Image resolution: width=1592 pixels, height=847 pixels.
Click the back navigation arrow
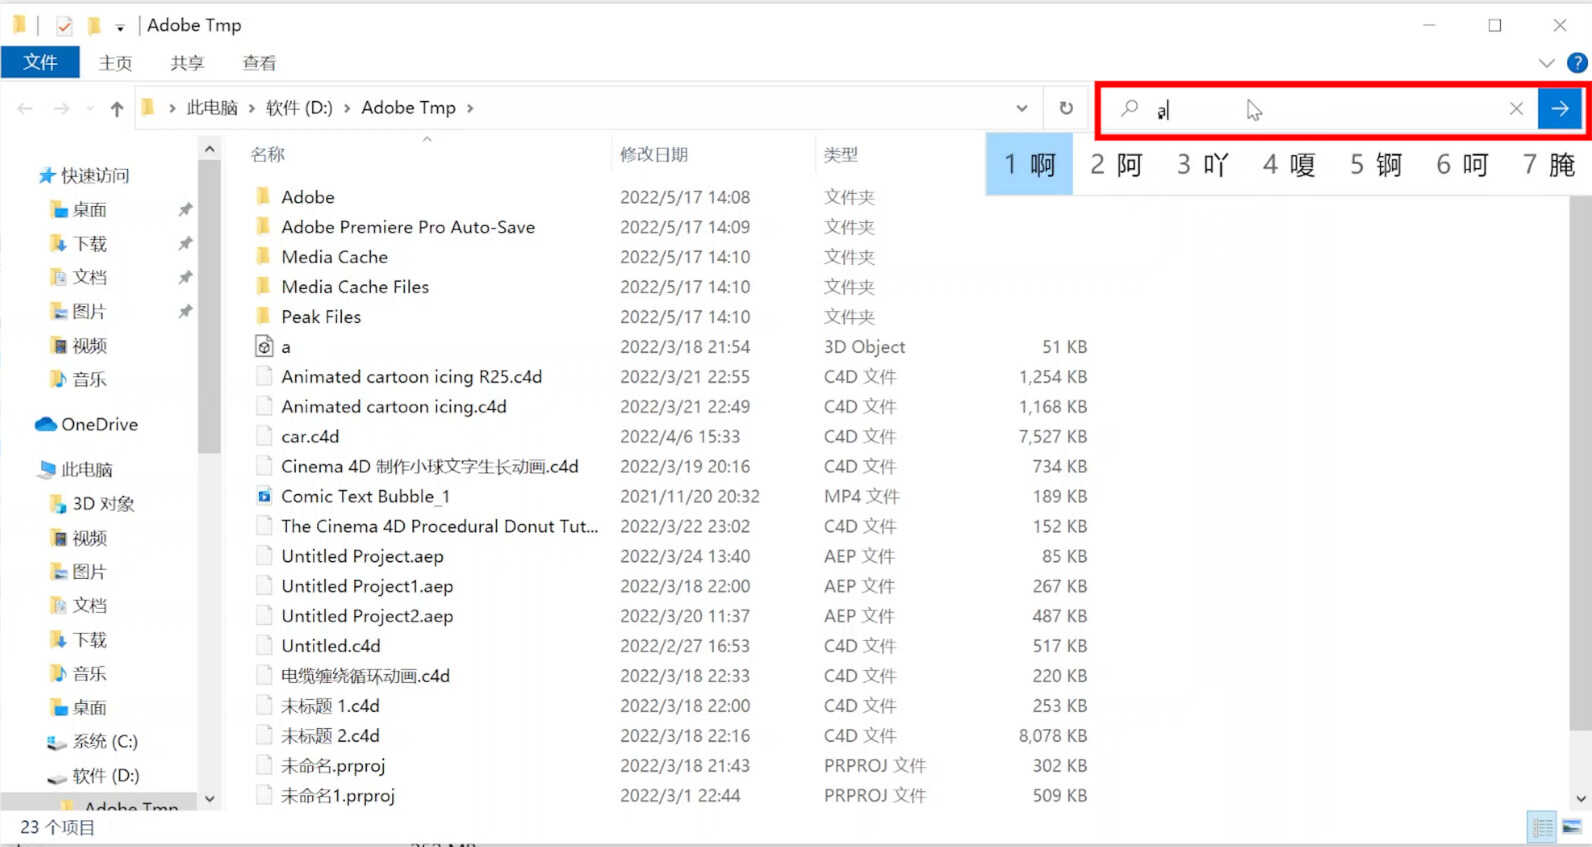click(26, 108)
